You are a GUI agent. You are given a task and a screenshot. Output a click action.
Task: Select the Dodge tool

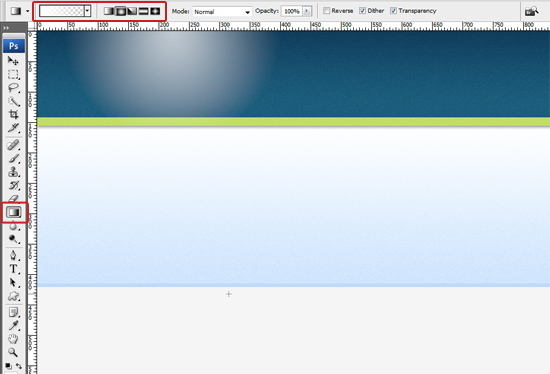click(13, 239)
